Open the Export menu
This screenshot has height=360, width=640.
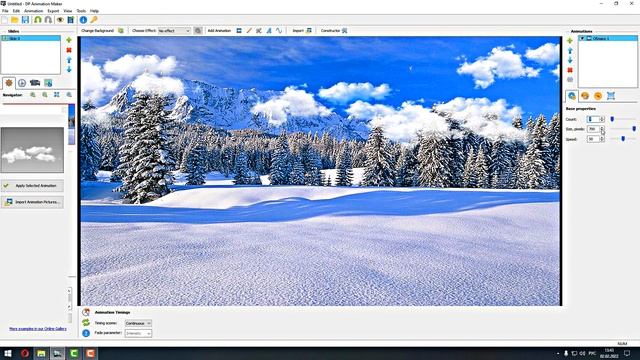tap(53, 11)
